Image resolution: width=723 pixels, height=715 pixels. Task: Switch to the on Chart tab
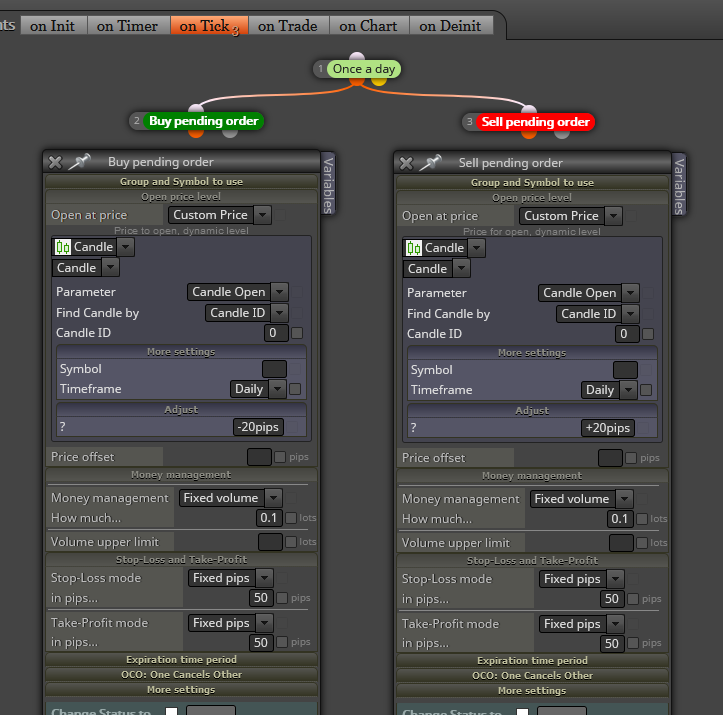coord(368,26)
